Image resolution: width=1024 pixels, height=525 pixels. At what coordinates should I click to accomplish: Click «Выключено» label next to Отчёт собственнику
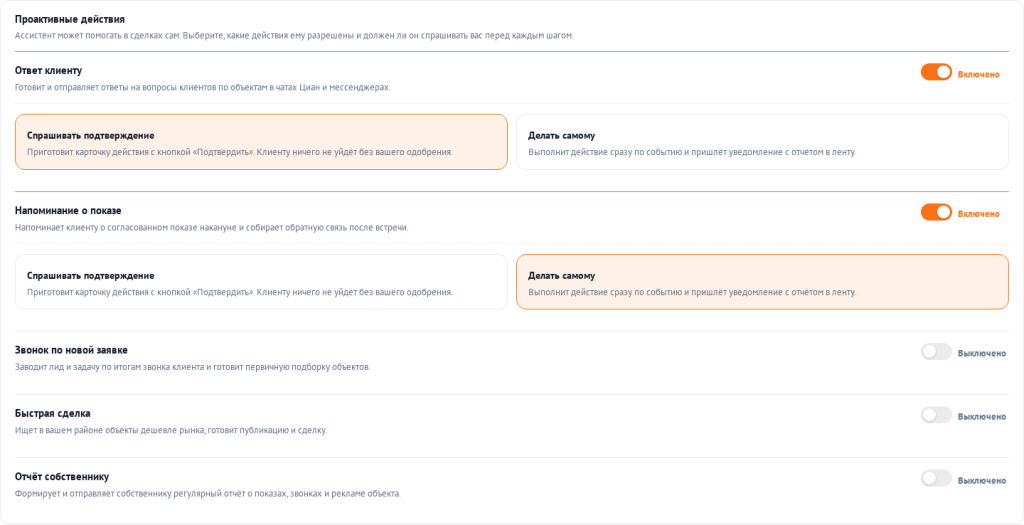coord(982,481)
